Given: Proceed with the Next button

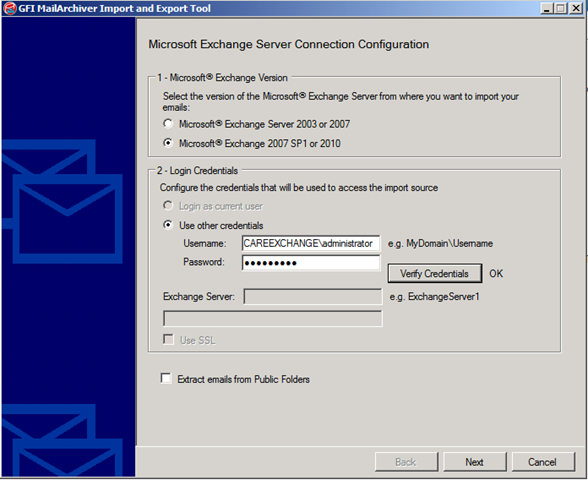Looking at the screenshot, I should pos(474,462).
